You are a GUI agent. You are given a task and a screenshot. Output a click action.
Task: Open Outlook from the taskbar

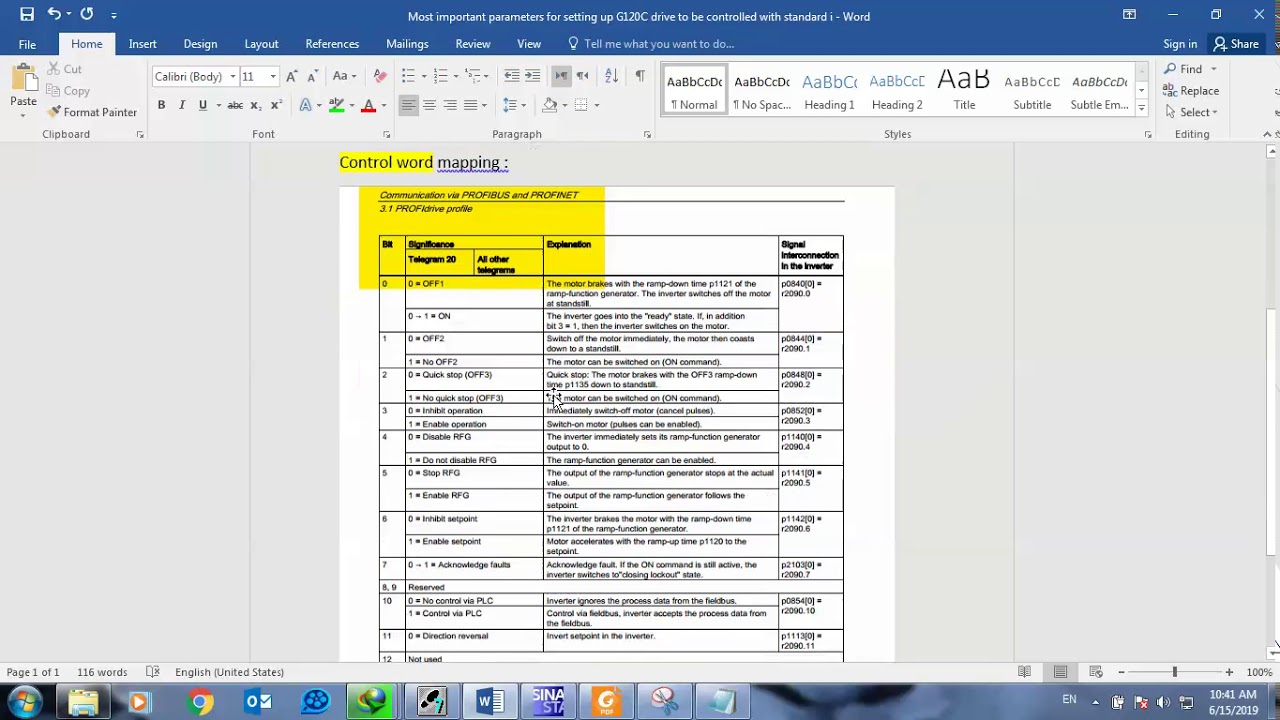pos(258,702)
